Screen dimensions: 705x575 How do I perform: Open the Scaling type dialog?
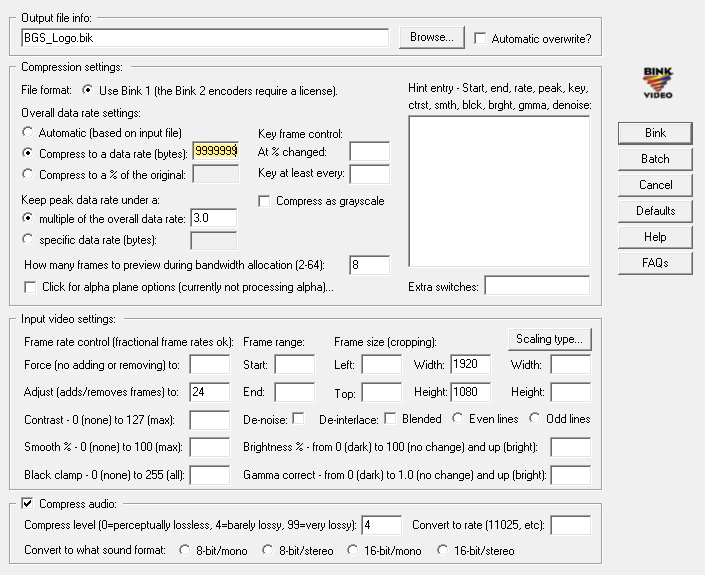[549, 339]
